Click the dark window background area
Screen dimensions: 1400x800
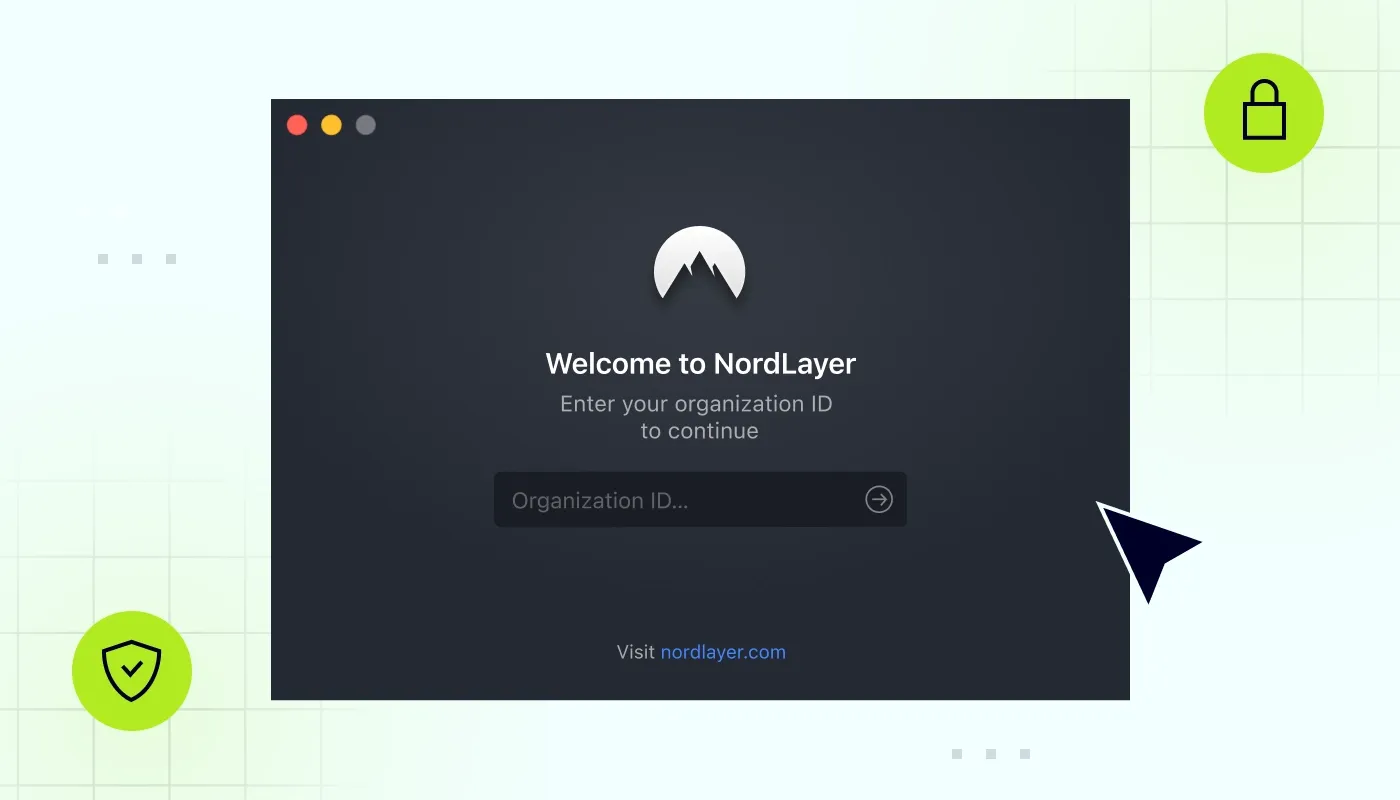click(450, 590)
